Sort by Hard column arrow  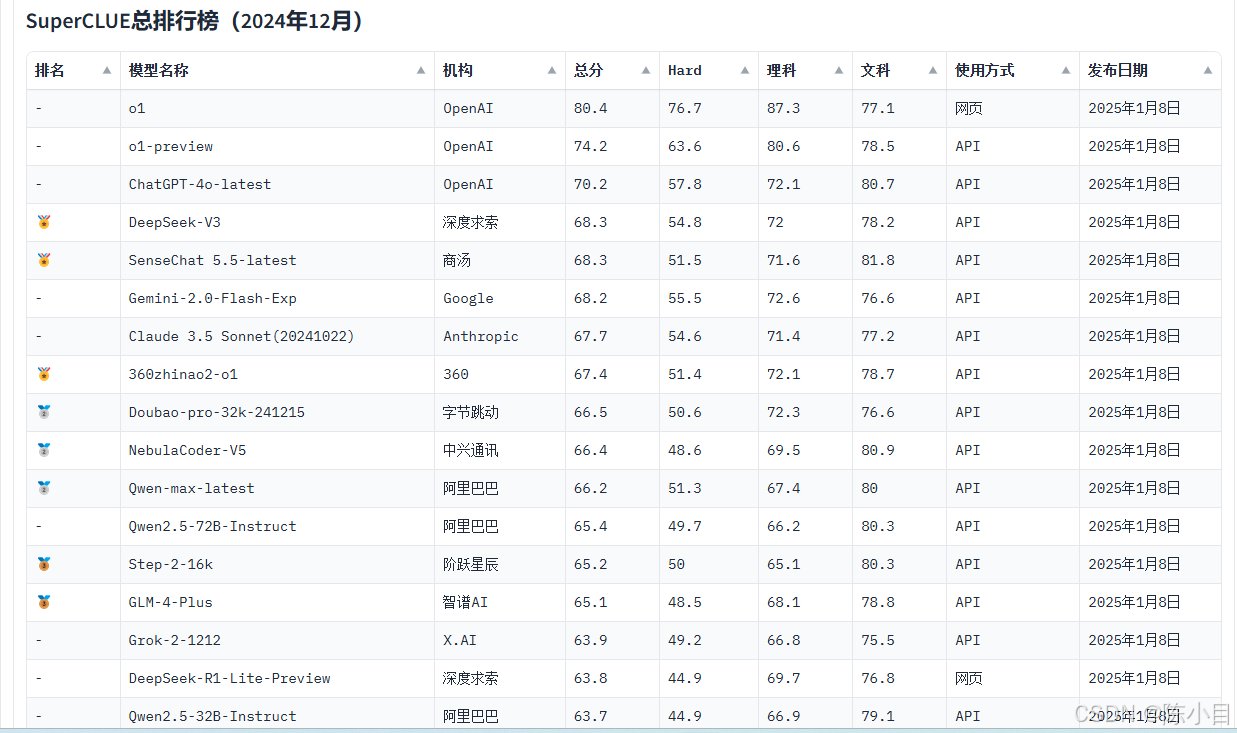tap(745, 71)
